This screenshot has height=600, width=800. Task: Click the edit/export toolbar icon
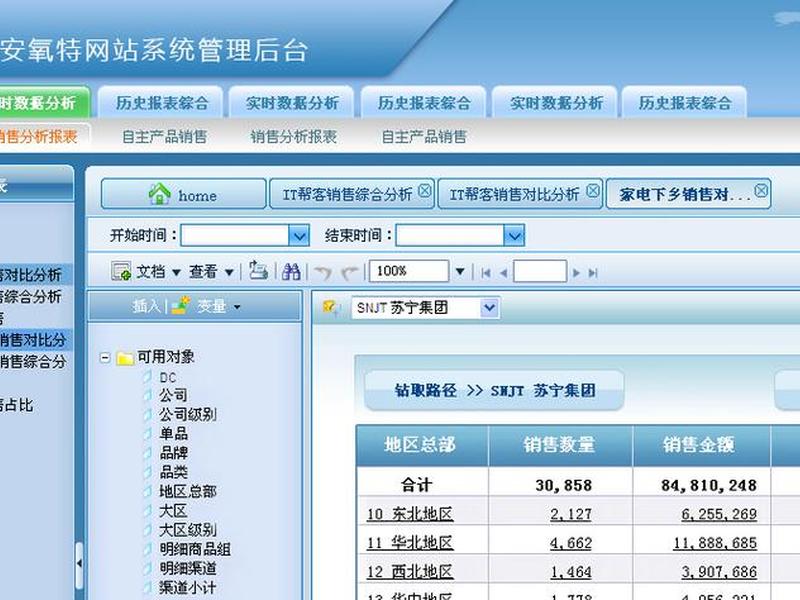(258, 270)
